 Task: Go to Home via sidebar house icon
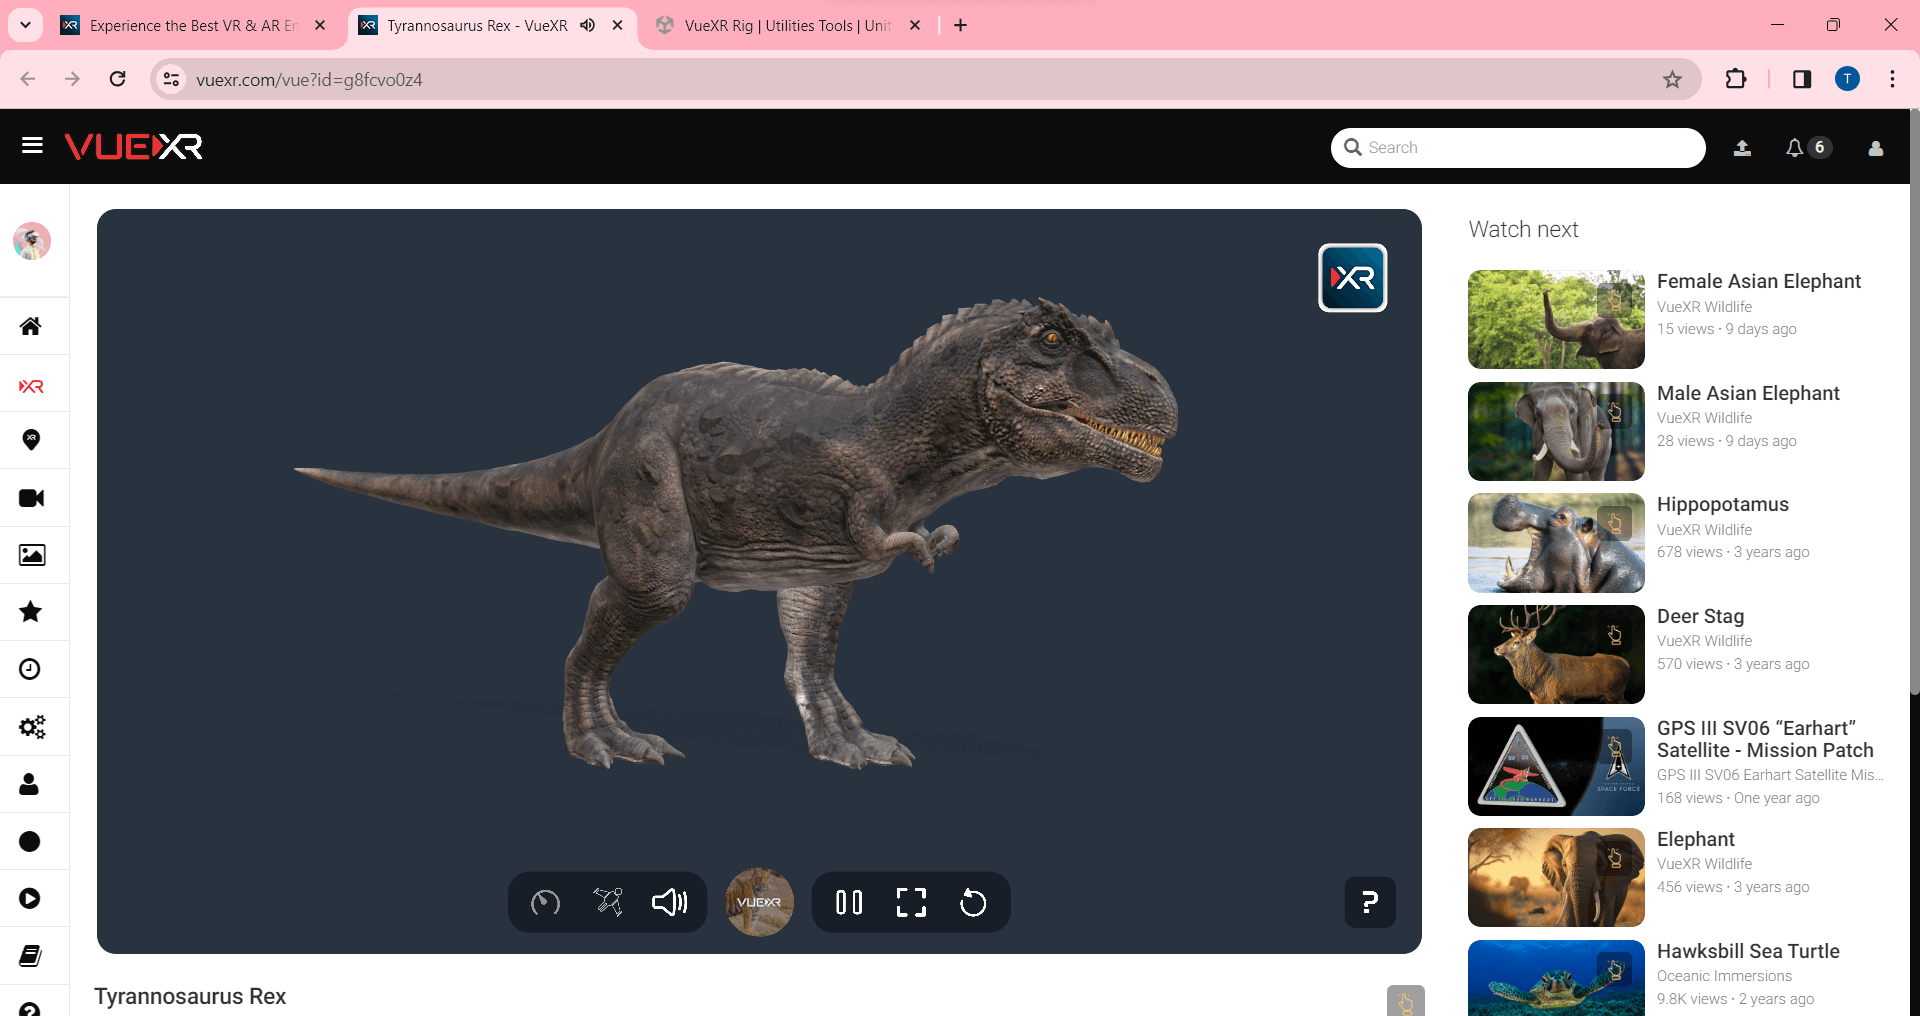[x=31, y=326]
